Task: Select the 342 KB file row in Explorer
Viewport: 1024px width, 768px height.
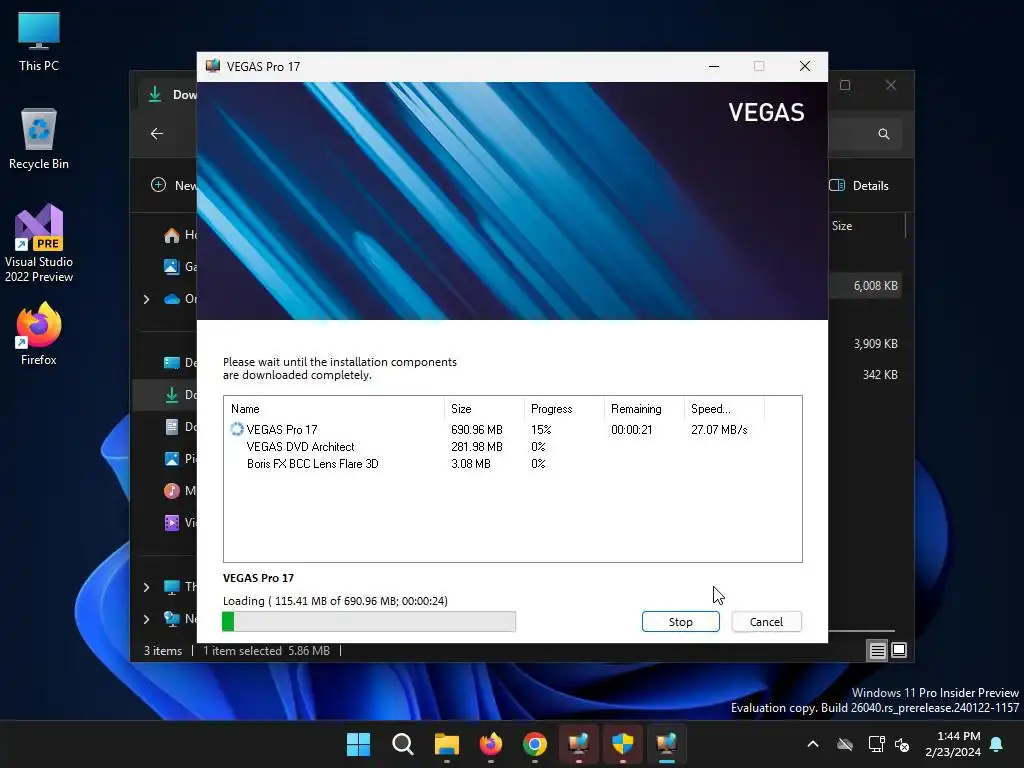Action: (865, 375)
